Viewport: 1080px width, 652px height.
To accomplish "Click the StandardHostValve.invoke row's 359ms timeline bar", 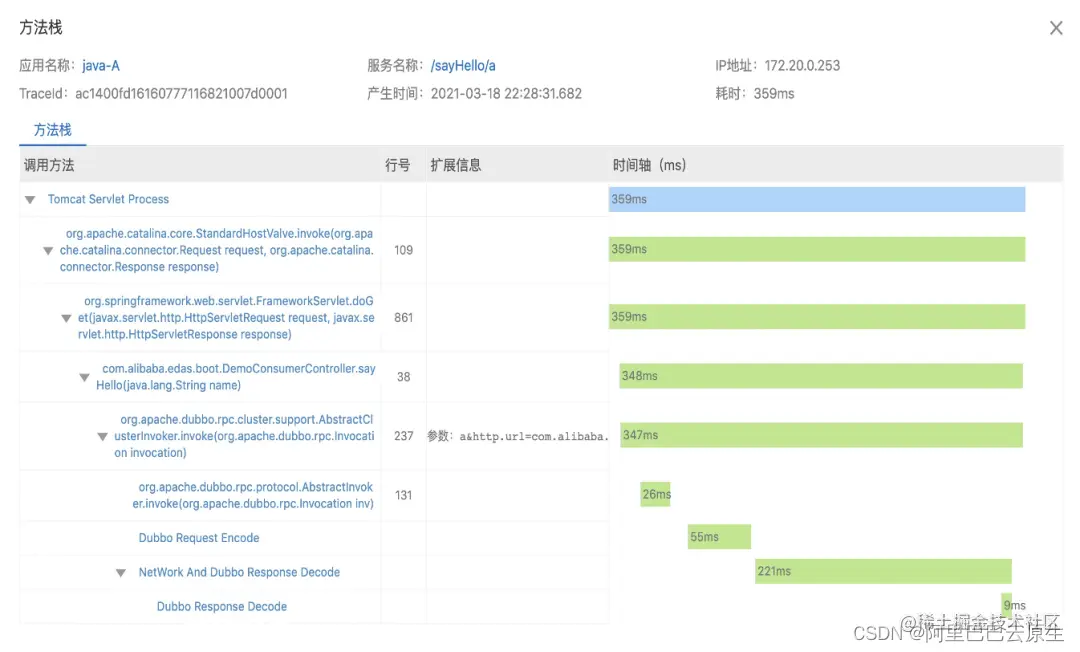I will tap(817, 249).
